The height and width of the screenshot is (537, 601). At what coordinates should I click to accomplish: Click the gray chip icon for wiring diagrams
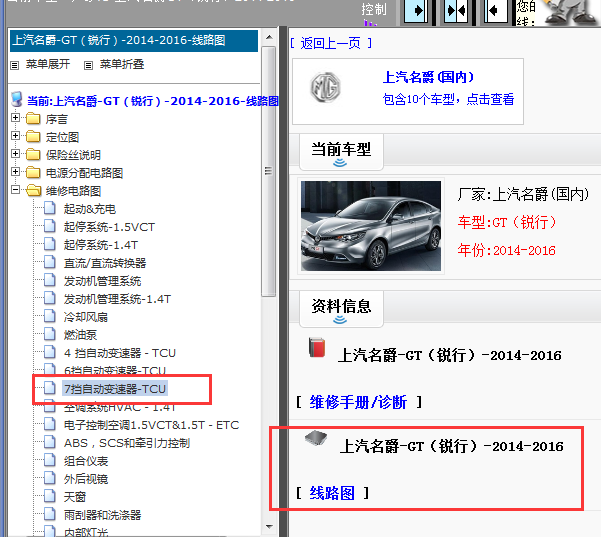coord(316,438)
